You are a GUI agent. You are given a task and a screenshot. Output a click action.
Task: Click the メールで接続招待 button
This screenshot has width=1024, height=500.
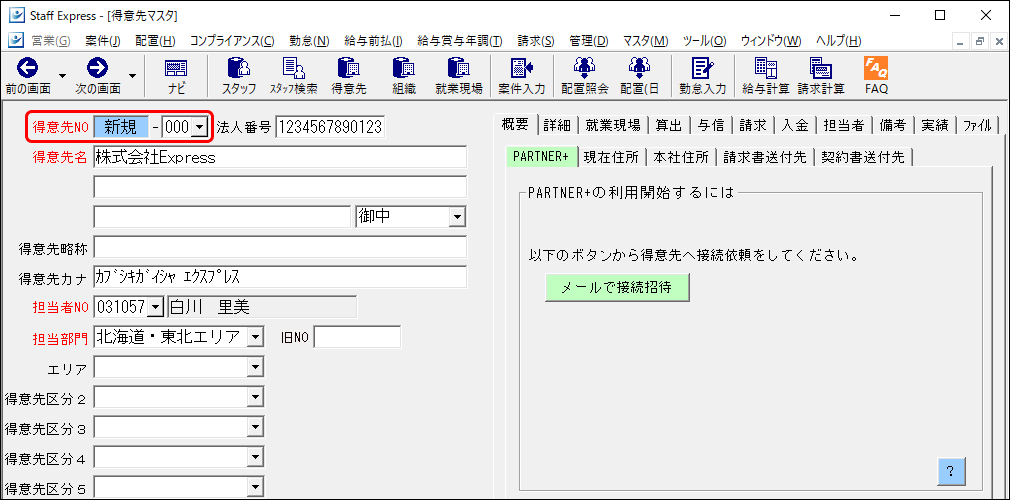[616, 287]
